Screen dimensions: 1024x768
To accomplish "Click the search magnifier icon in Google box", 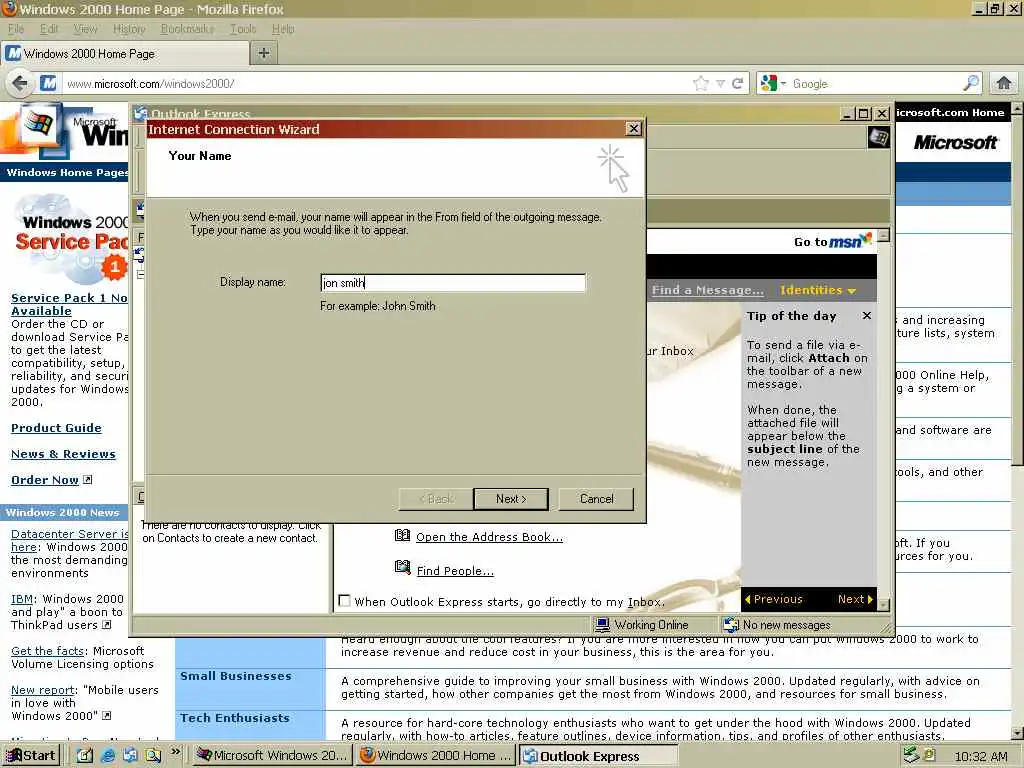I will point(970,83).
